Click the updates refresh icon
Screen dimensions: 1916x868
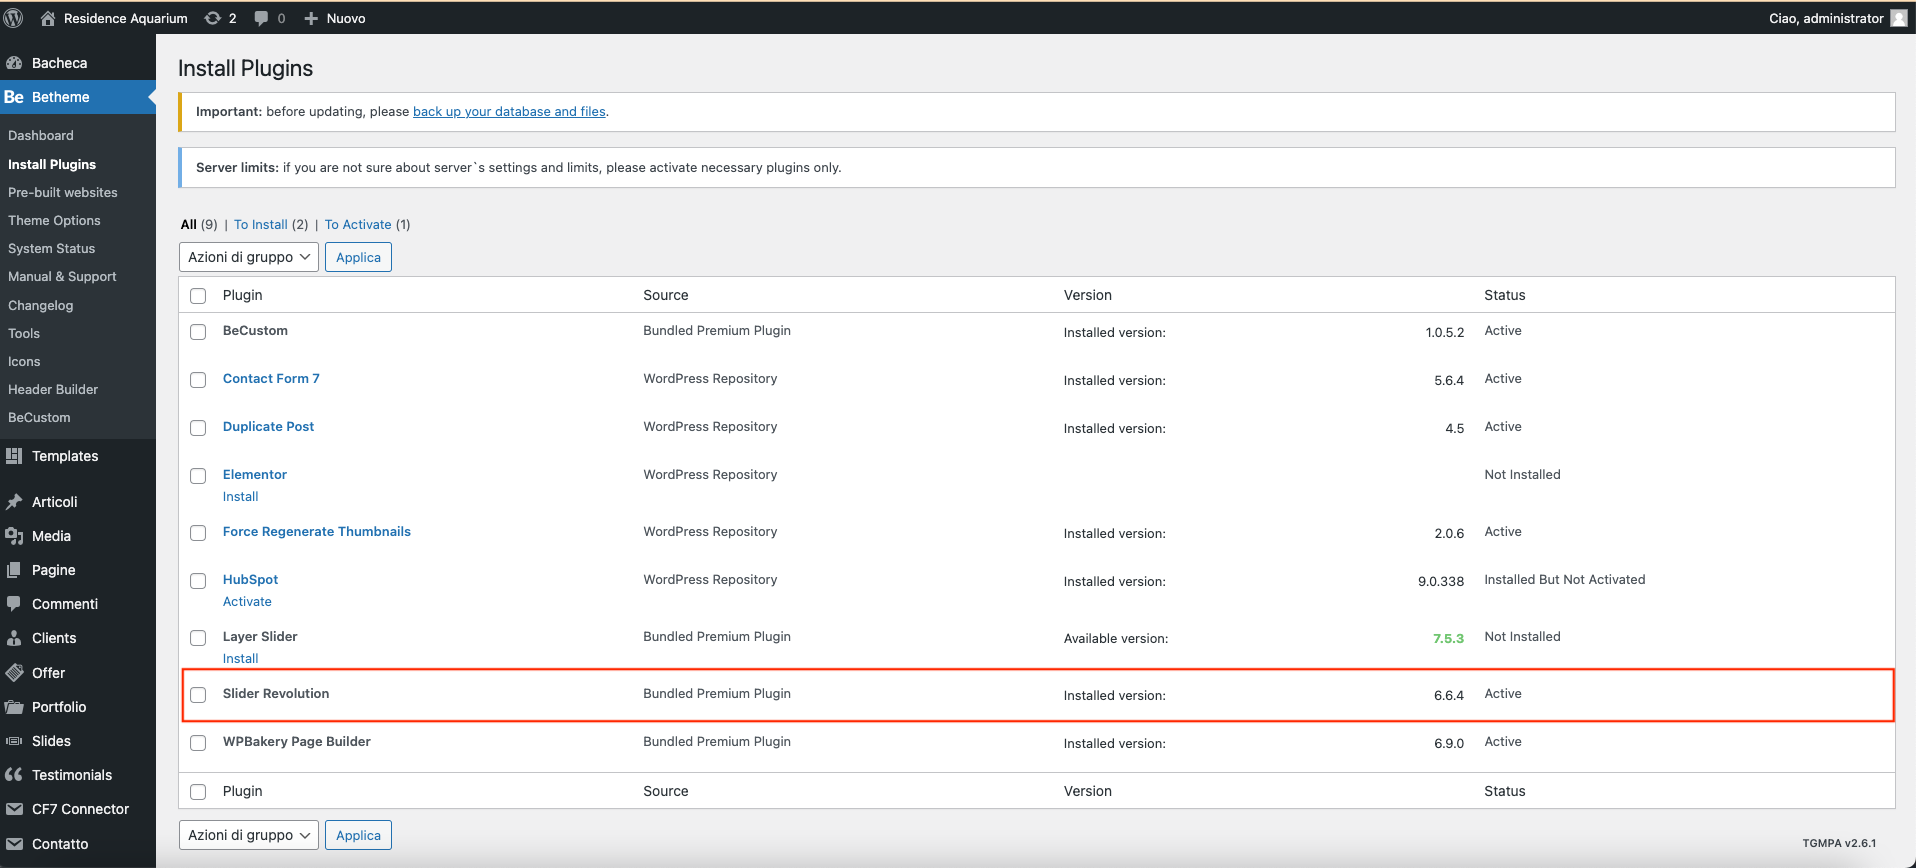[213, 18]
